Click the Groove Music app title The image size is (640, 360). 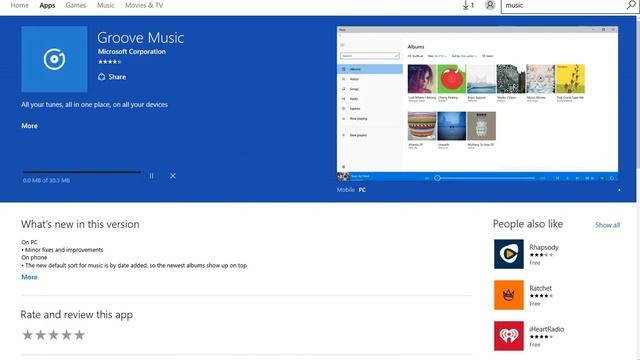(140, 38)
